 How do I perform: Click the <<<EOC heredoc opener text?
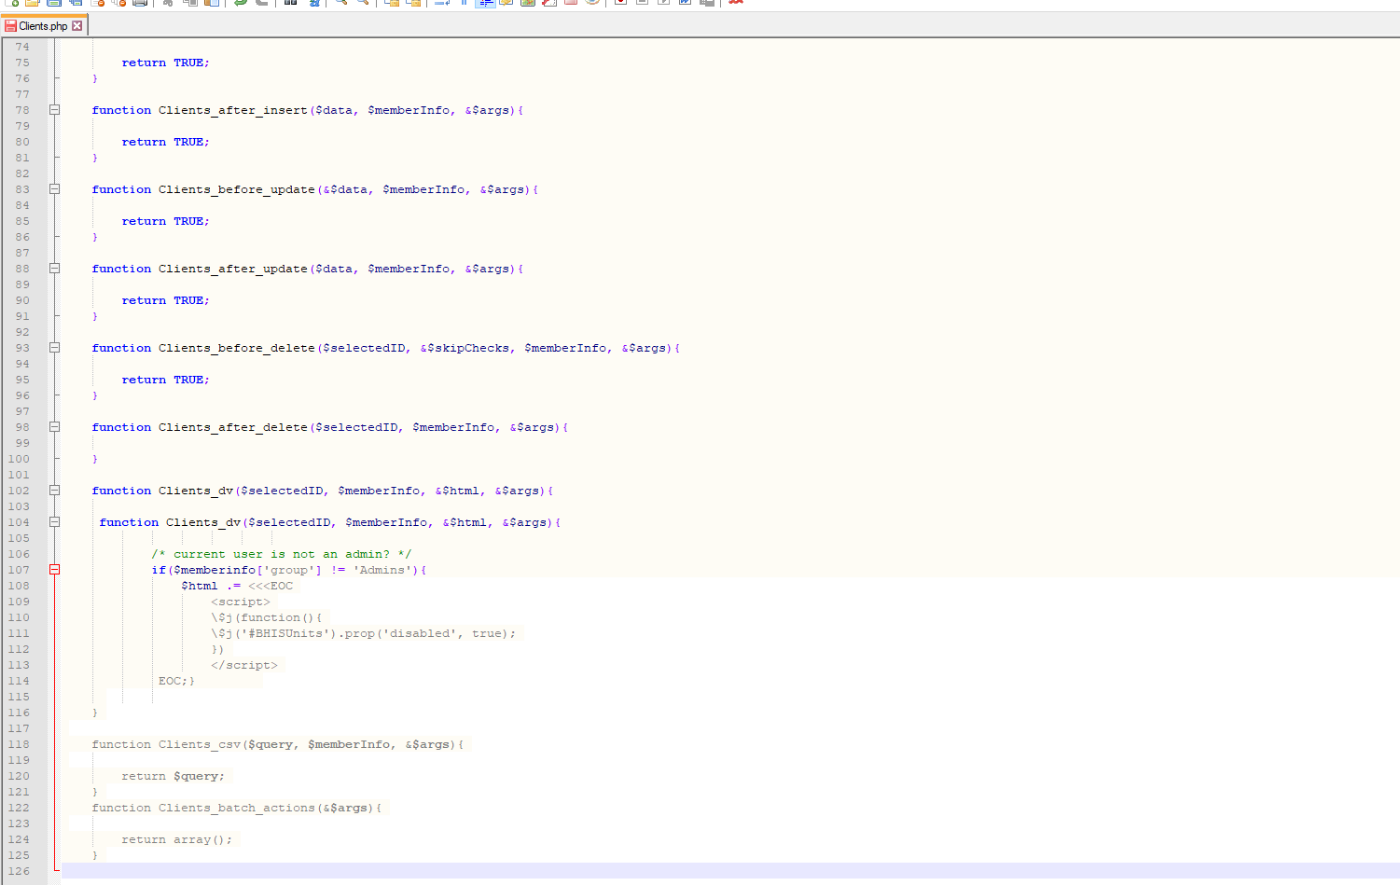point(271,586)
